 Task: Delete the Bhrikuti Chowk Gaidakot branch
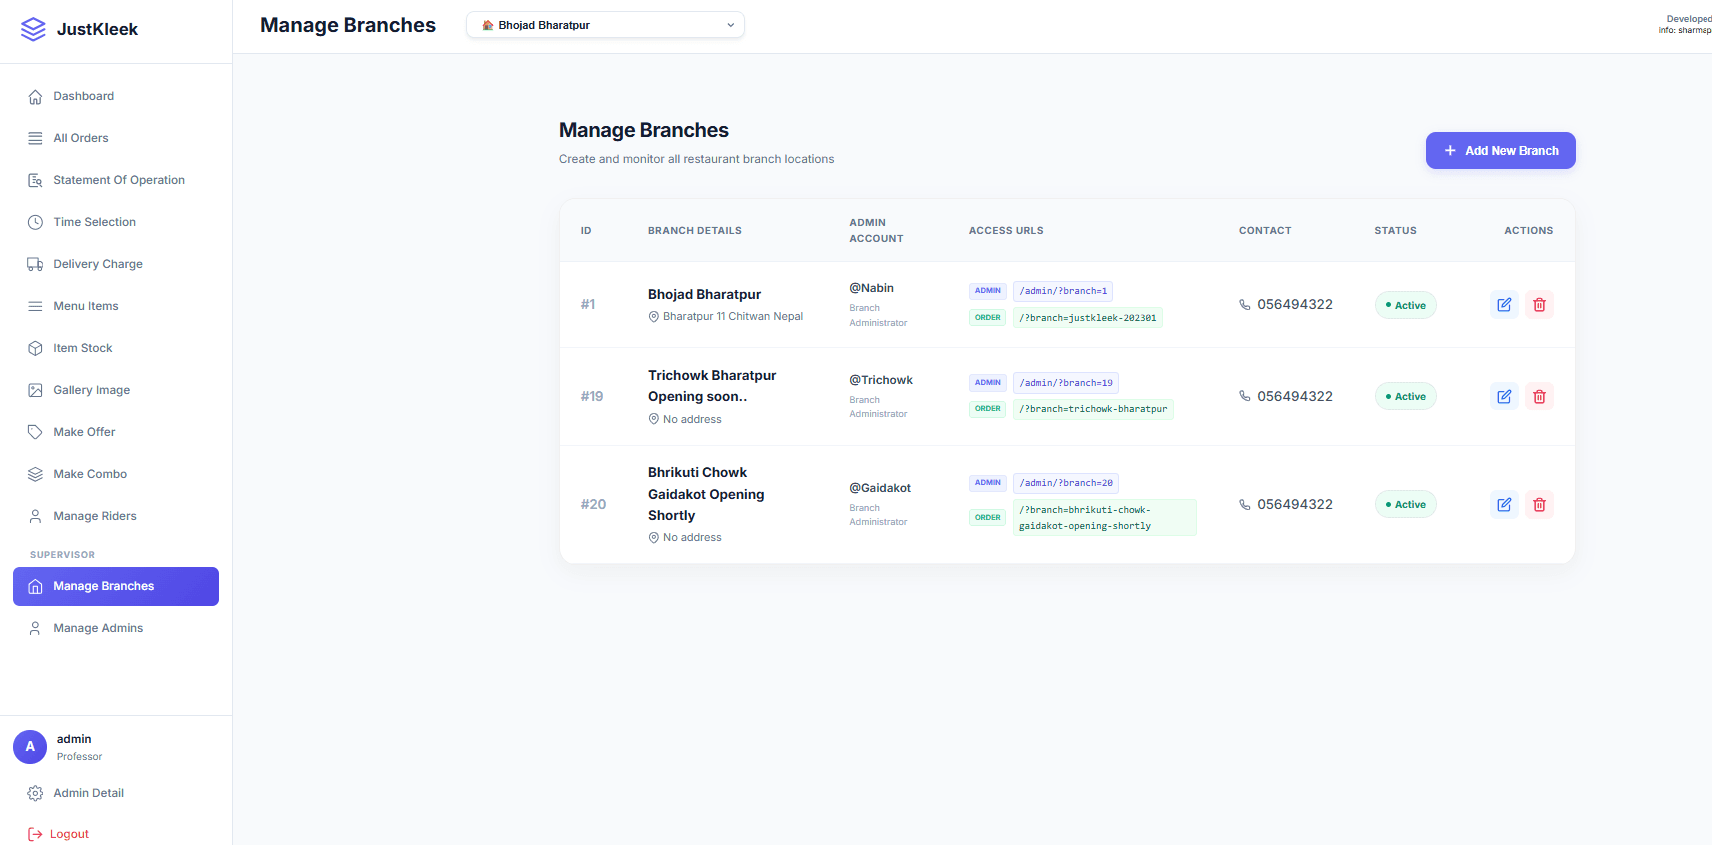1539,505
